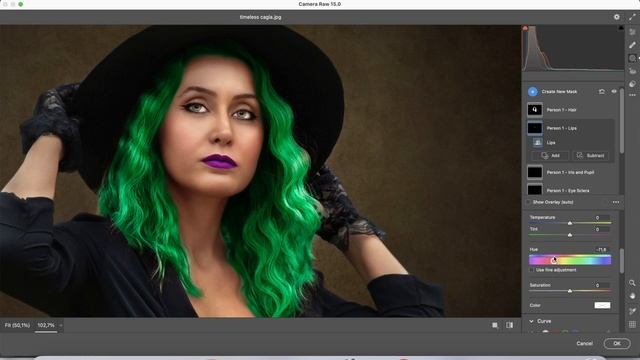Open more image settings three-dot icon in right toolbar
The image size is (640, 360).
click(x=632, y=95)
